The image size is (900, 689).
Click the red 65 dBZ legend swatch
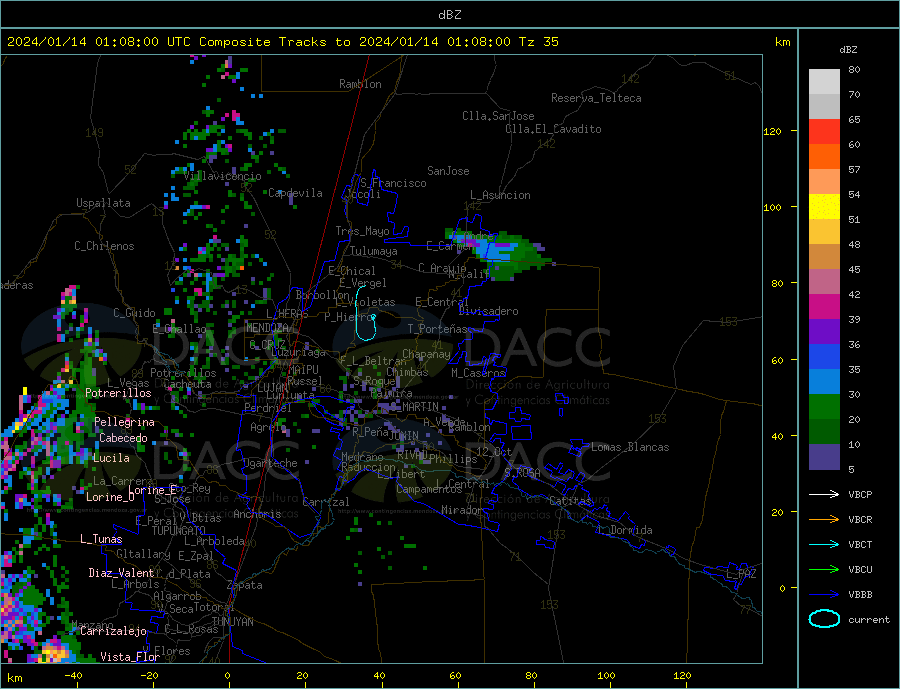pos(824,131)
